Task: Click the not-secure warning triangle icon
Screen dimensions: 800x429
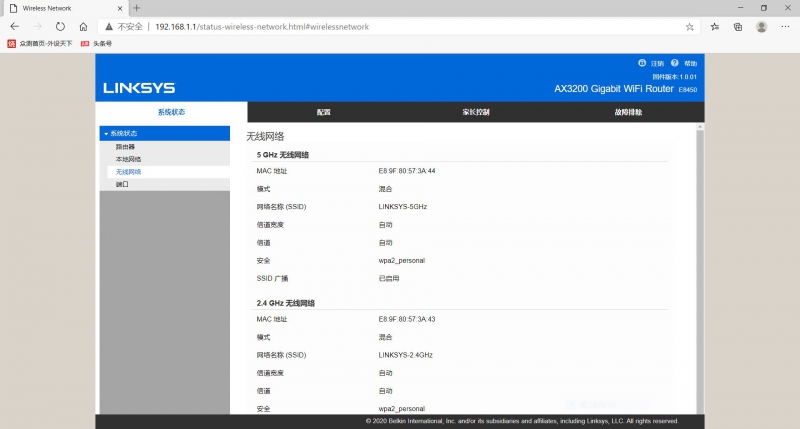Action: (x=109, y=27)
